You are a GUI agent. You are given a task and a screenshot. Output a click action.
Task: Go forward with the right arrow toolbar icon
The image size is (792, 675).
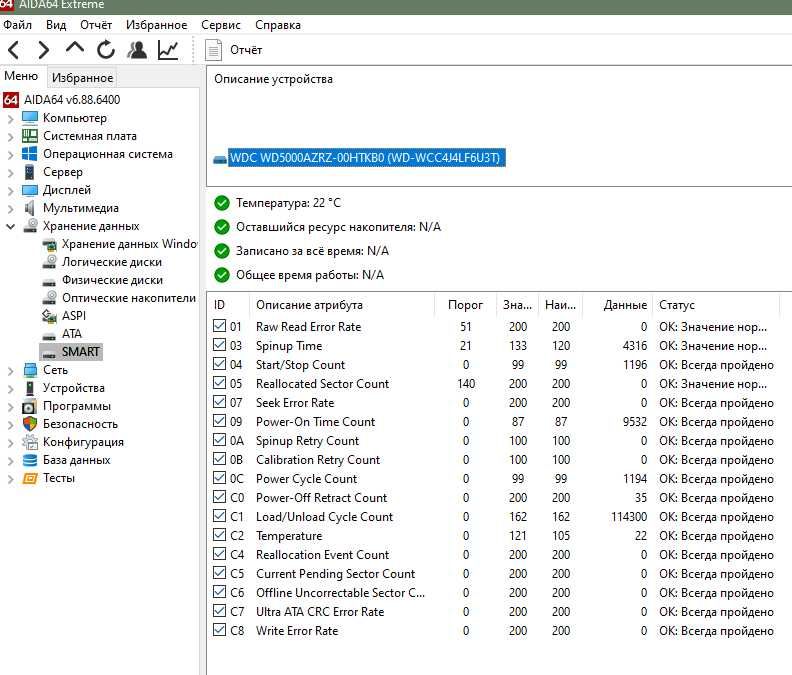pos(44,50)
